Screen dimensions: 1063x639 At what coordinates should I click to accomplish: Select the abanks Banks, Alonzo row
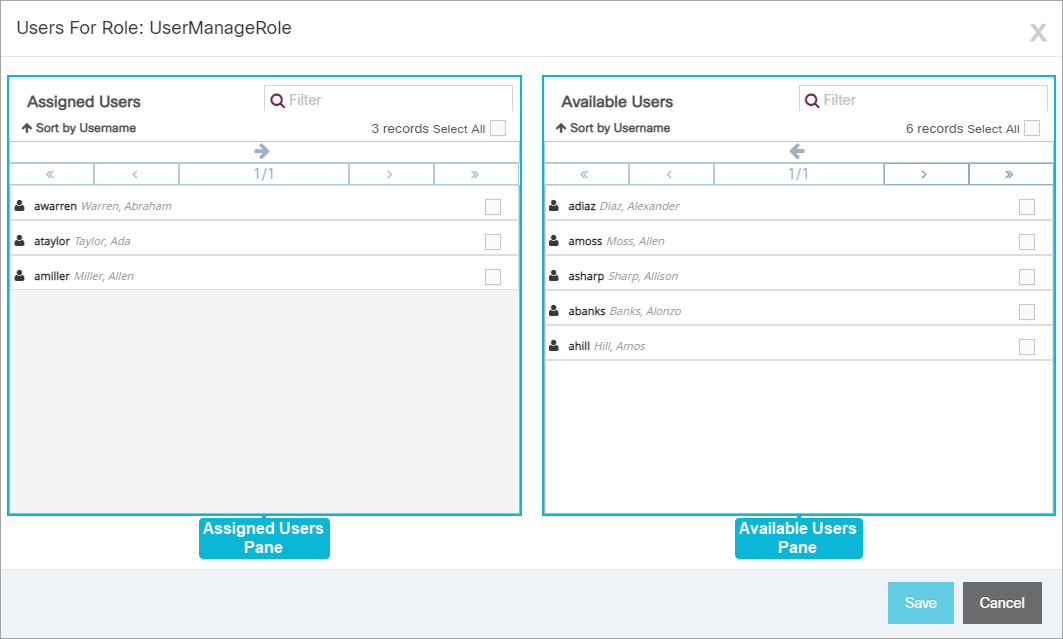[x=799, y=311]
